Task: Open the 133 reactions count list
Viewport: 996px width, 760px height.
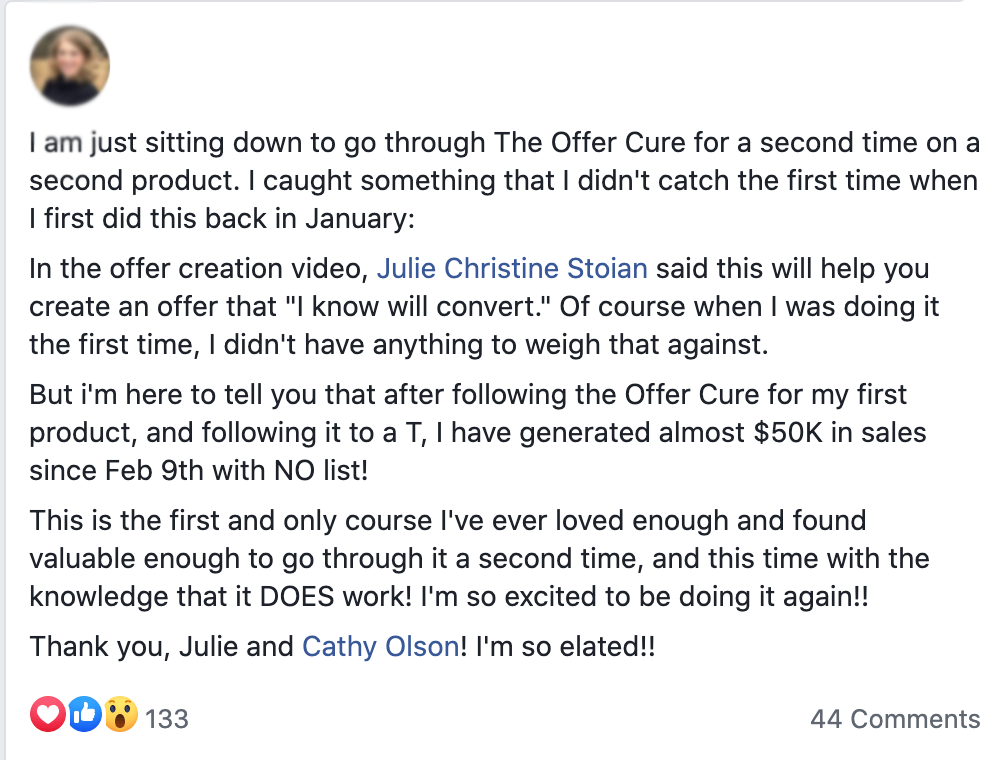Action: point(166,719)
